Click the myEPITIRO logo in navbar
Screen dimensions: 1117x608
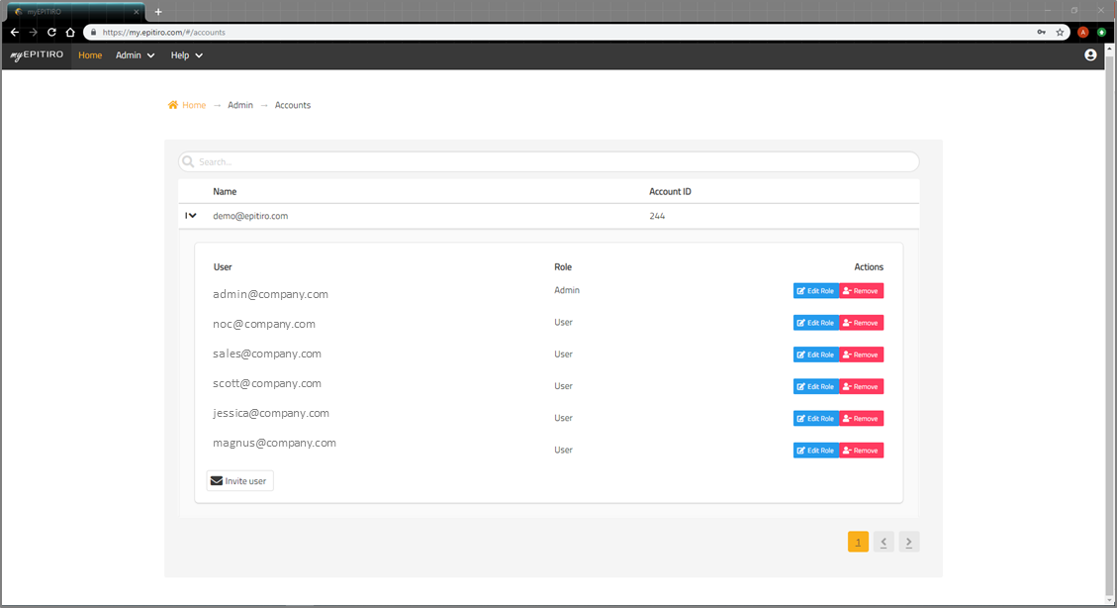pos(37,55)
